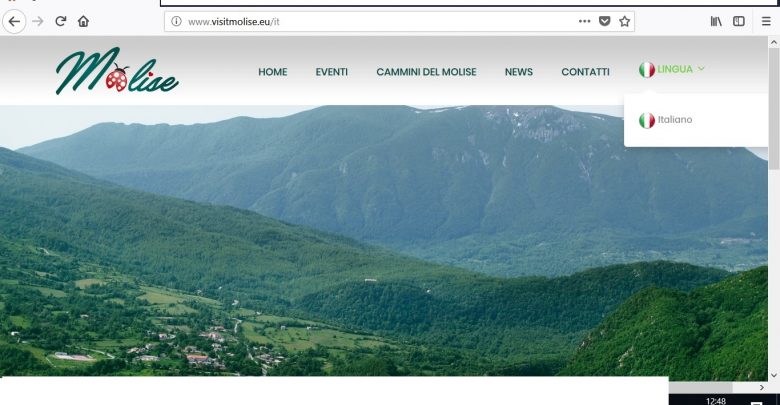Image resolution: width=780 pixels, height=405 pixels.
Task: Click the address bar URL field
Action: click(x=378, y=21)
